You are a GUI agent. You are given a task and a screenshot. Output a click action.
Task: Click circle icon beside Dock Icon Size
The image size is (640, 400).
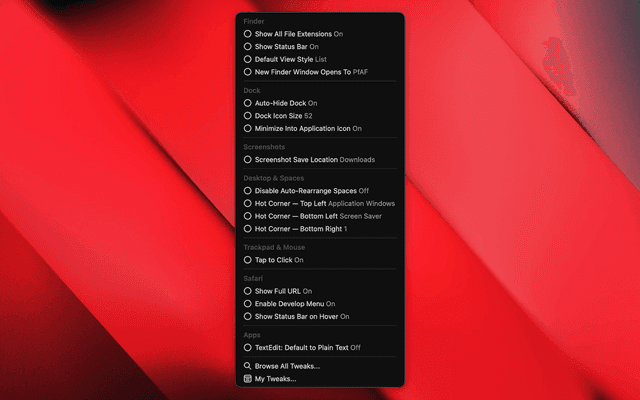point(248,116)
